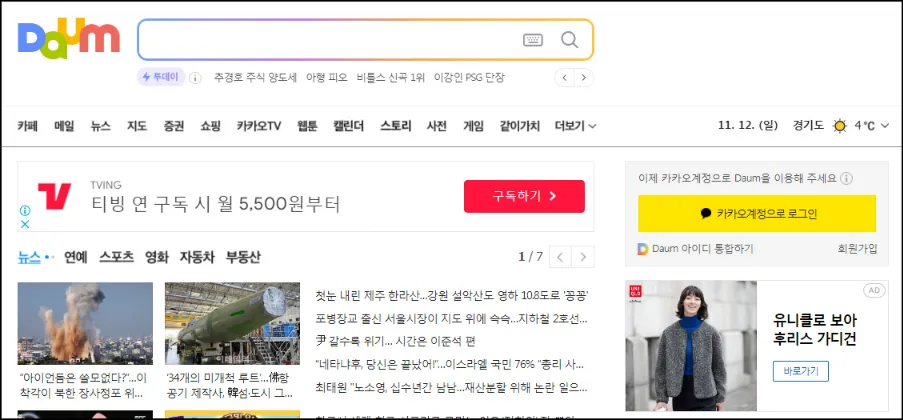
Task: Click the date text 11. 12. (일)
Action: 748,126
